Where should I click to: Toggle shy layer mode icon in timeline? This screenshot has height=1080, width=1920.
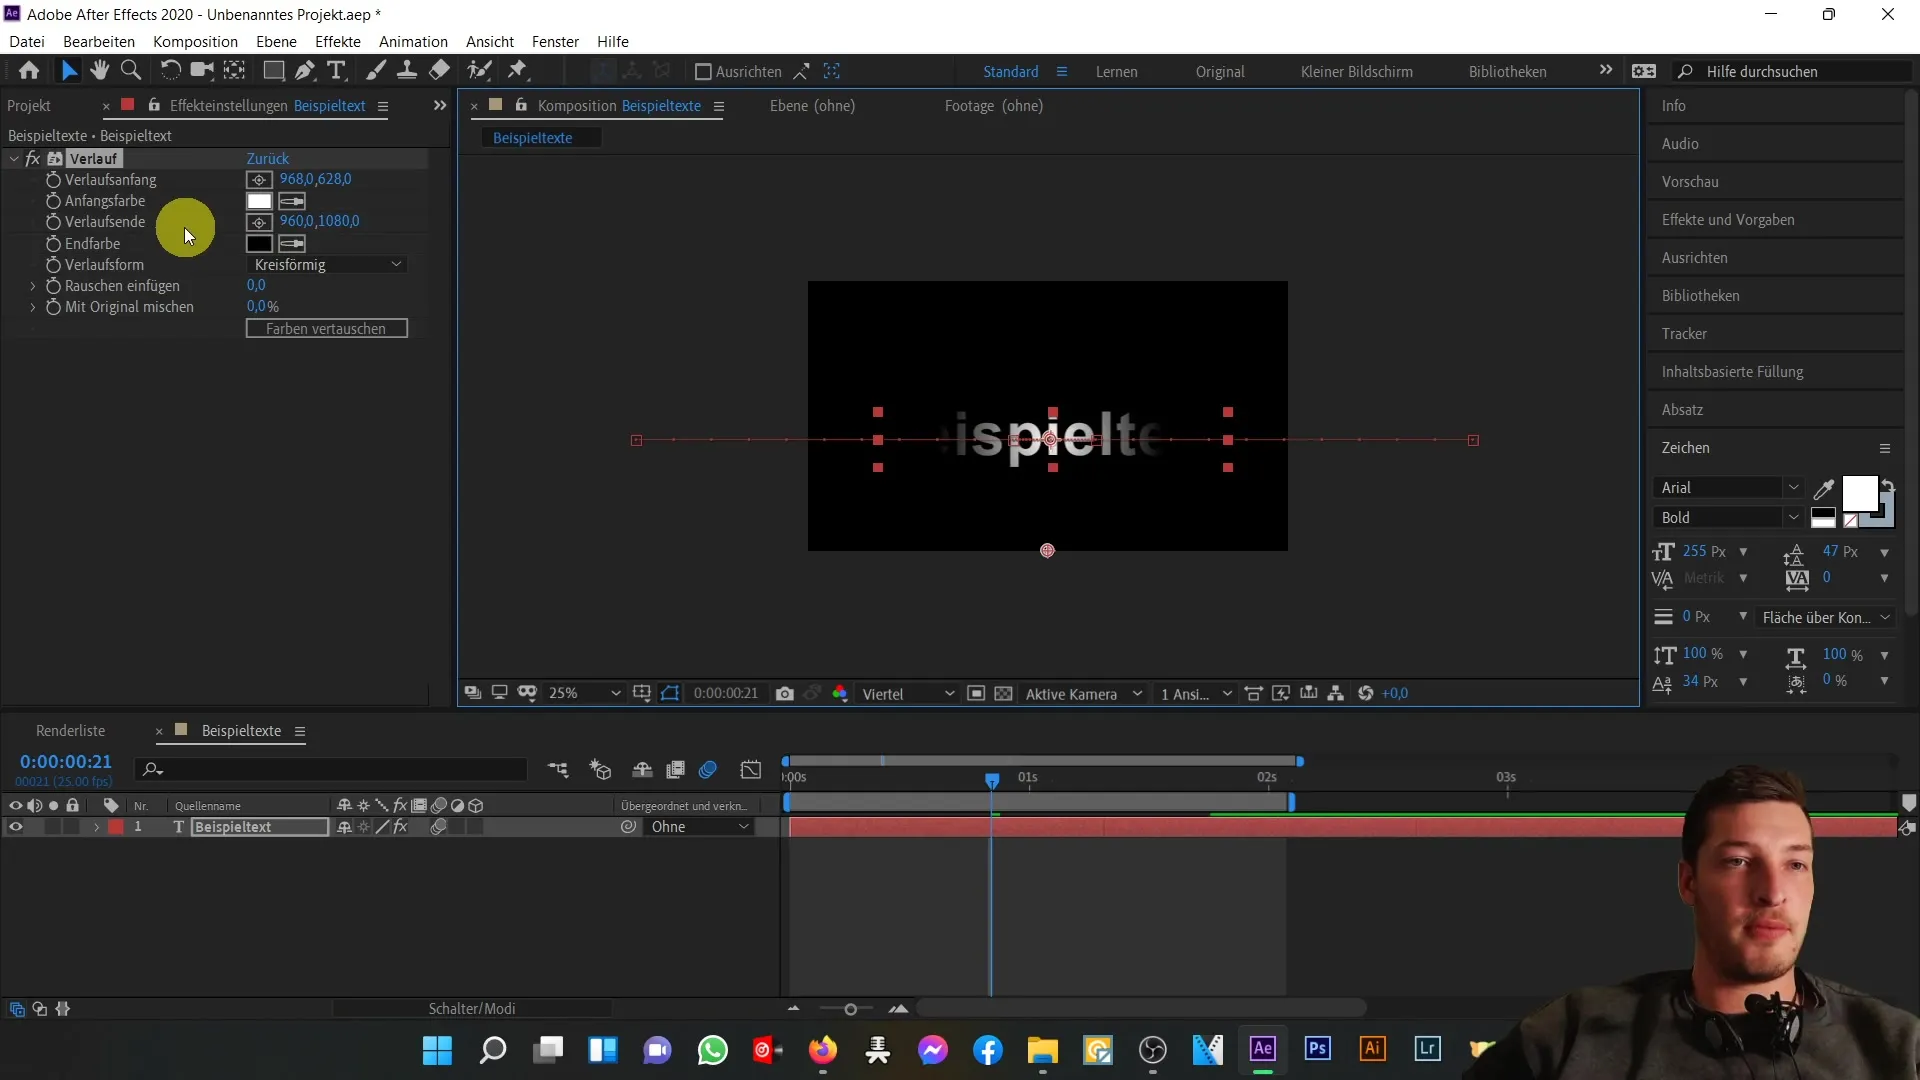click(x=642, y=770)
